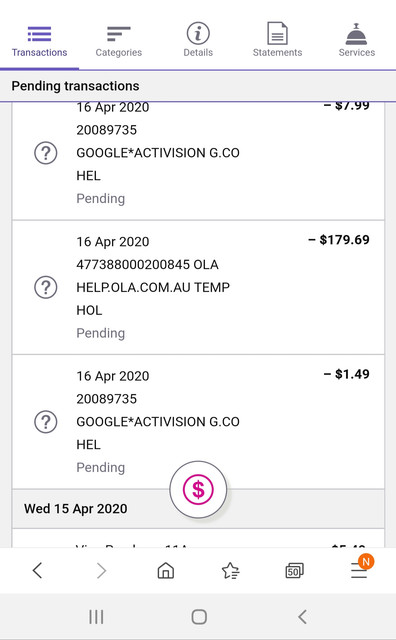Tap Android recent apps button
The width and height of the screenshot is (396, 640).
(96, 617)
